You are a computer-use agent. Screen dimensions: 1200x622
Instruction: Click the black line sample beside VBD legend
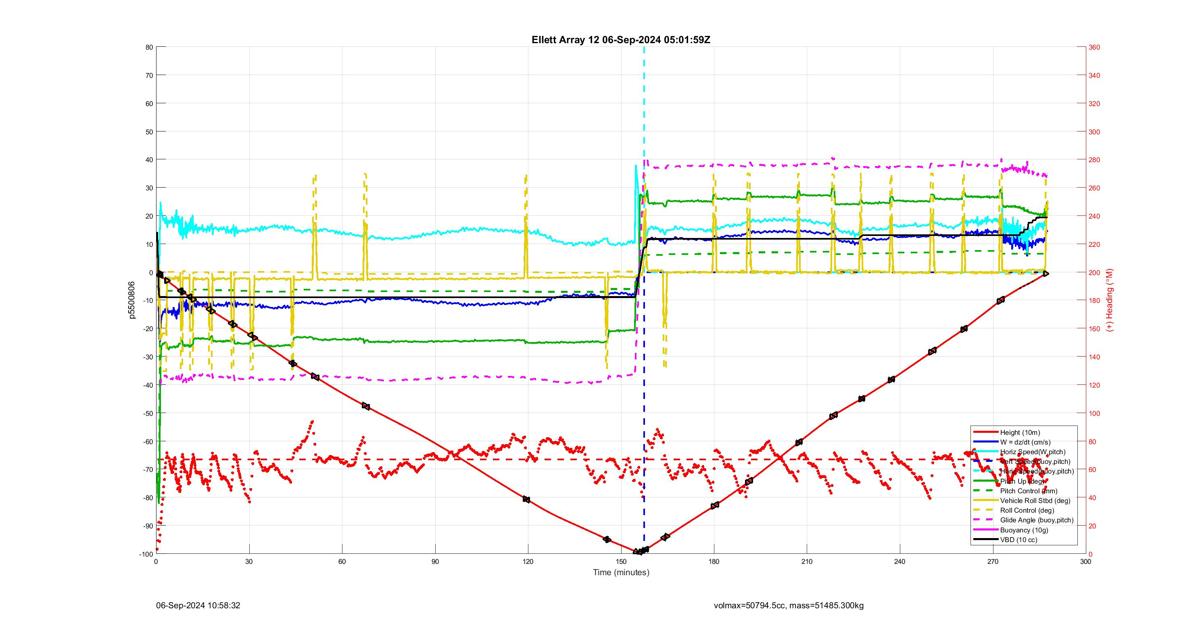[x=985, y=539]
